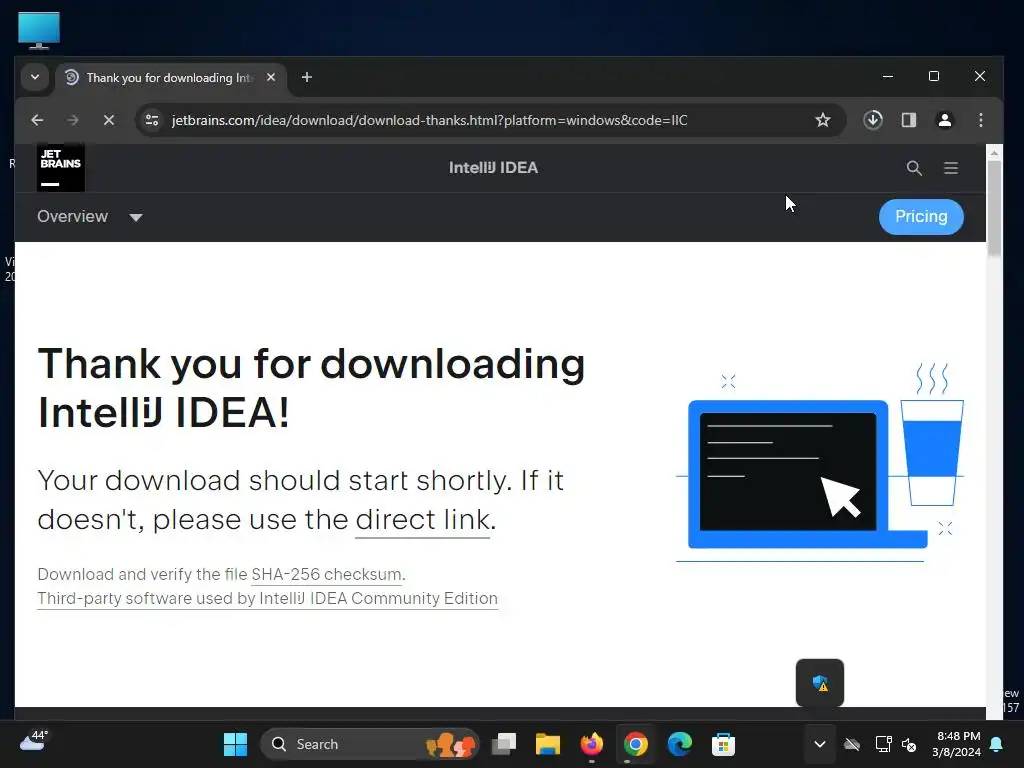
Task: Open the weather widget showing 44°
Action: click(33, 741)
